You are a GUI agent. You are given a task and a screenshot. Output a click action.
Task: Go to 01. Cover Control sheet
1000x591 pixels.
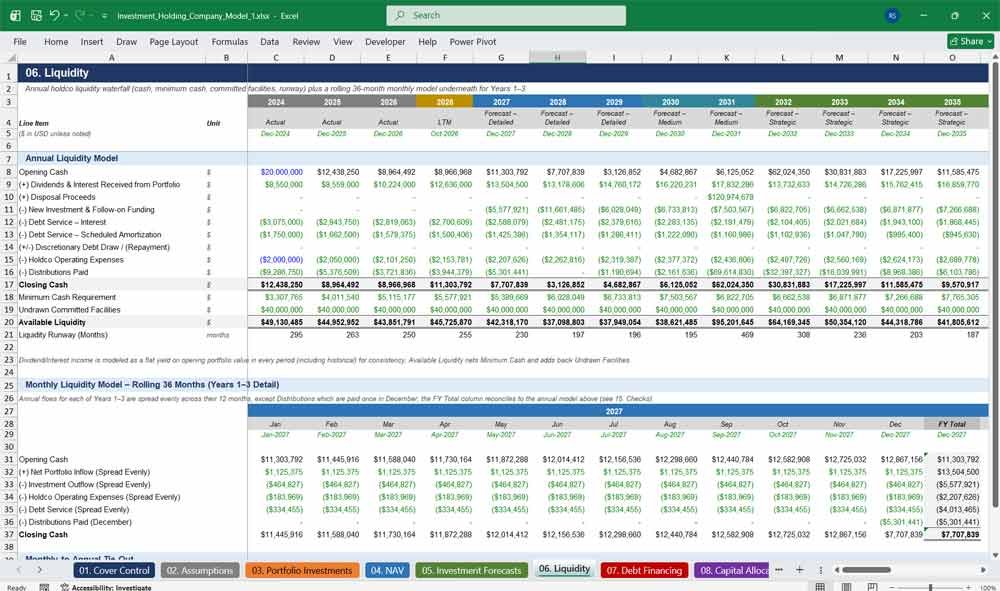point(114,570)
